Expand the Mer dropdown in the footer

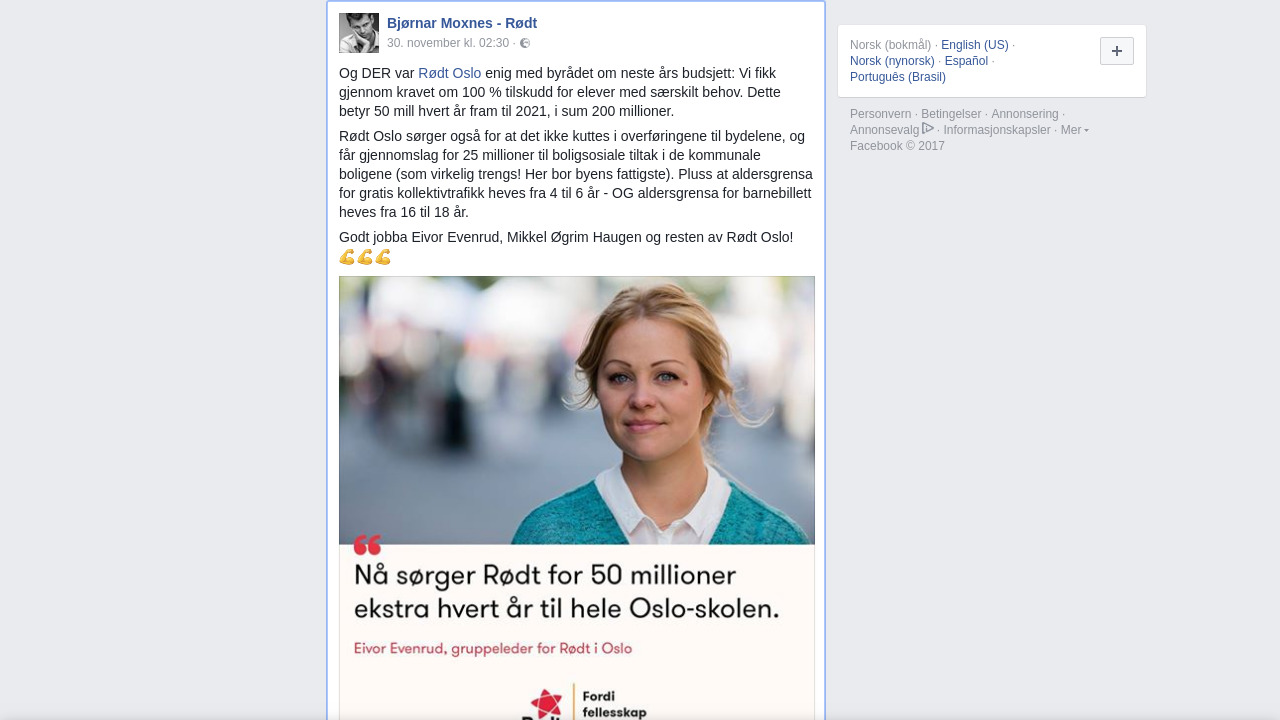1075,130
